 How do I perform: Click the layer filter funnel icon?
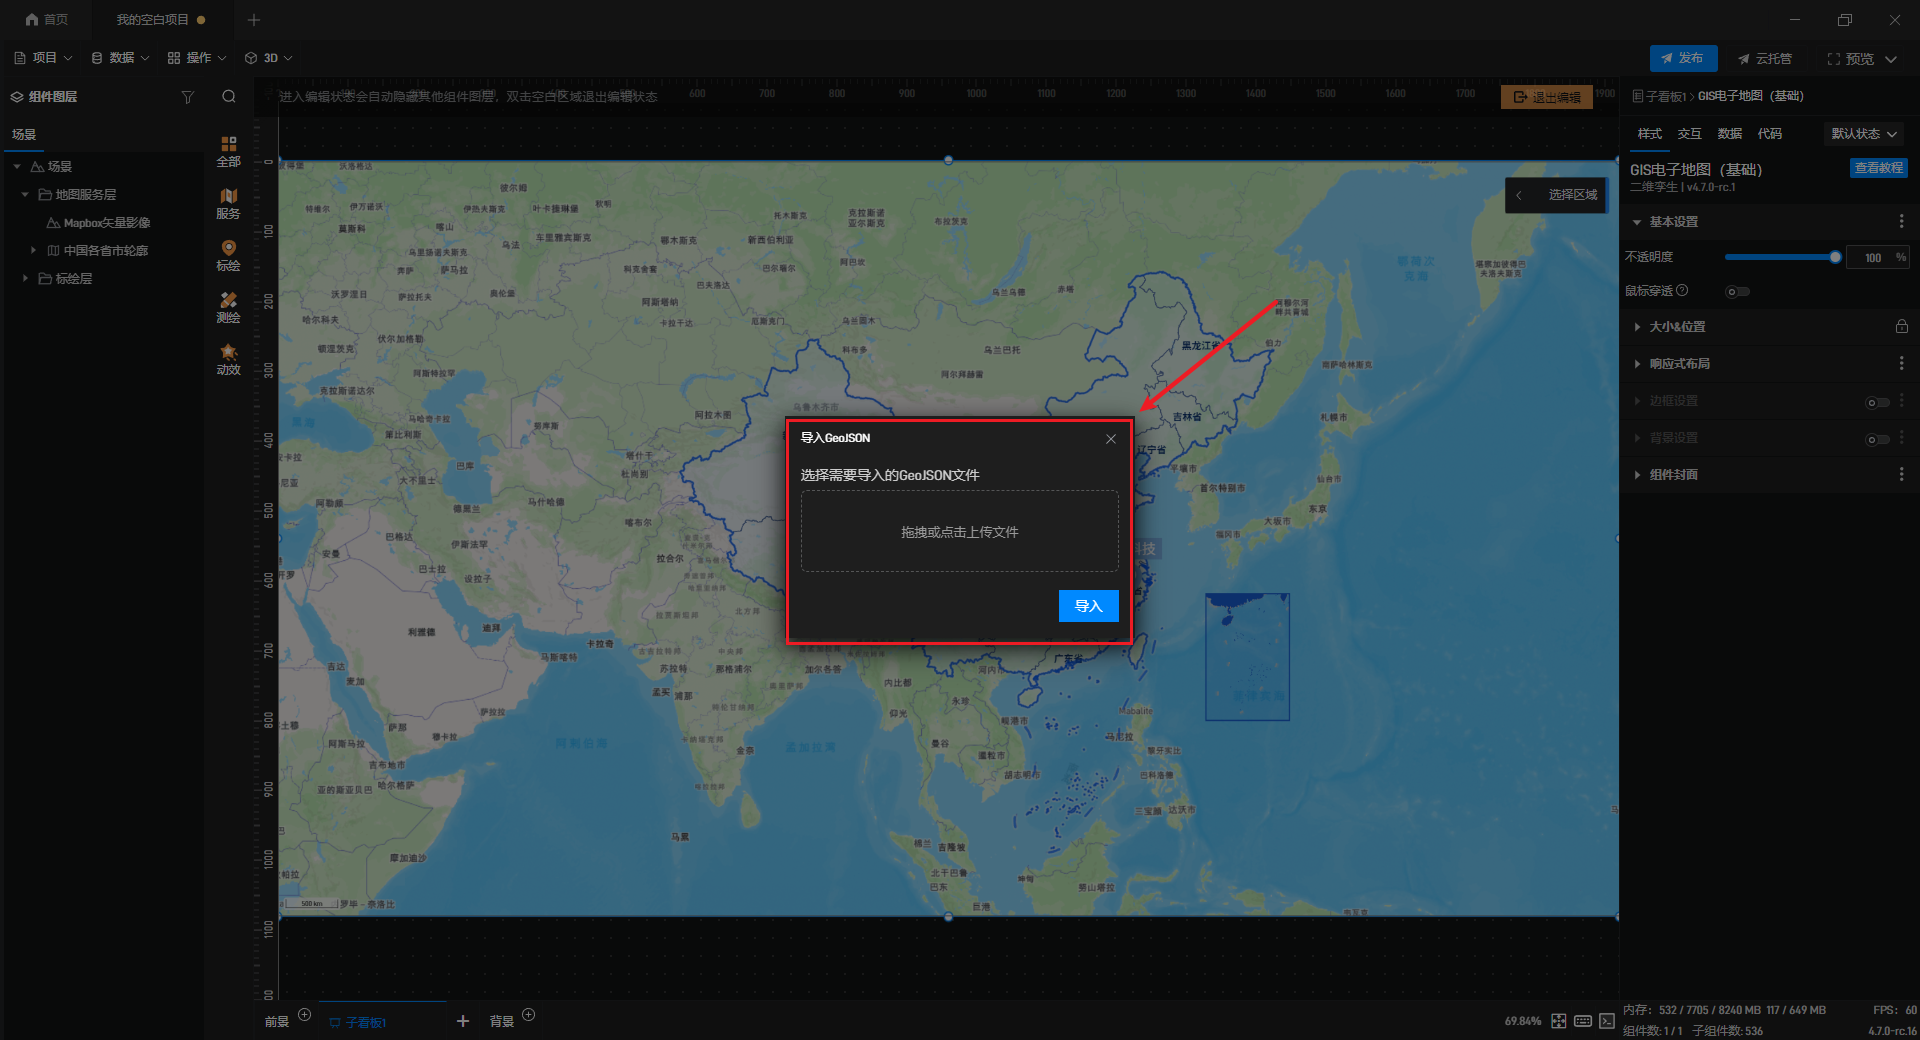pyautogui.click(x=187, y=97)
